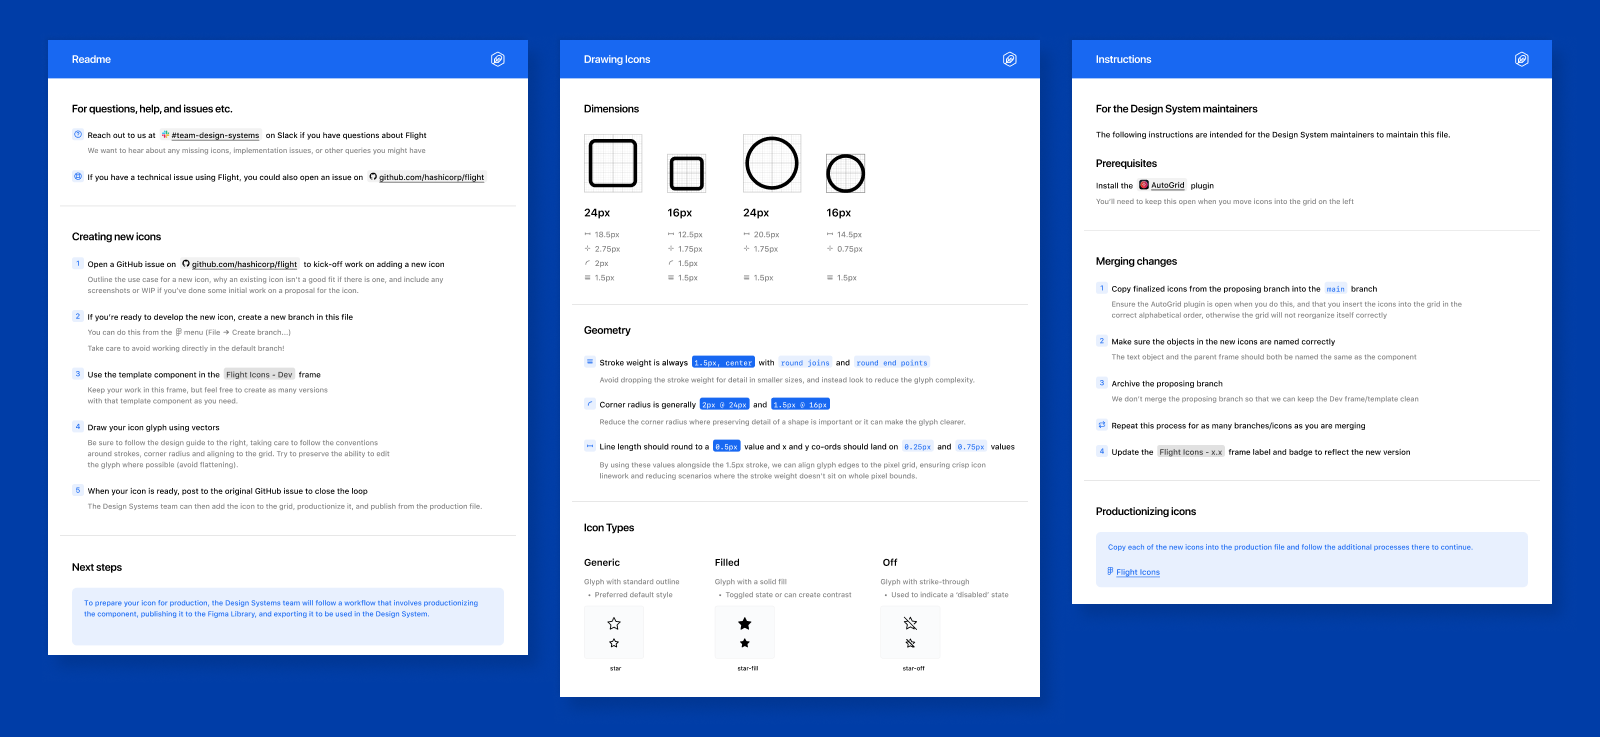Click the Figma file icon before Flight Icons link
The image size is (1600, 737).
click(1110, 572)
